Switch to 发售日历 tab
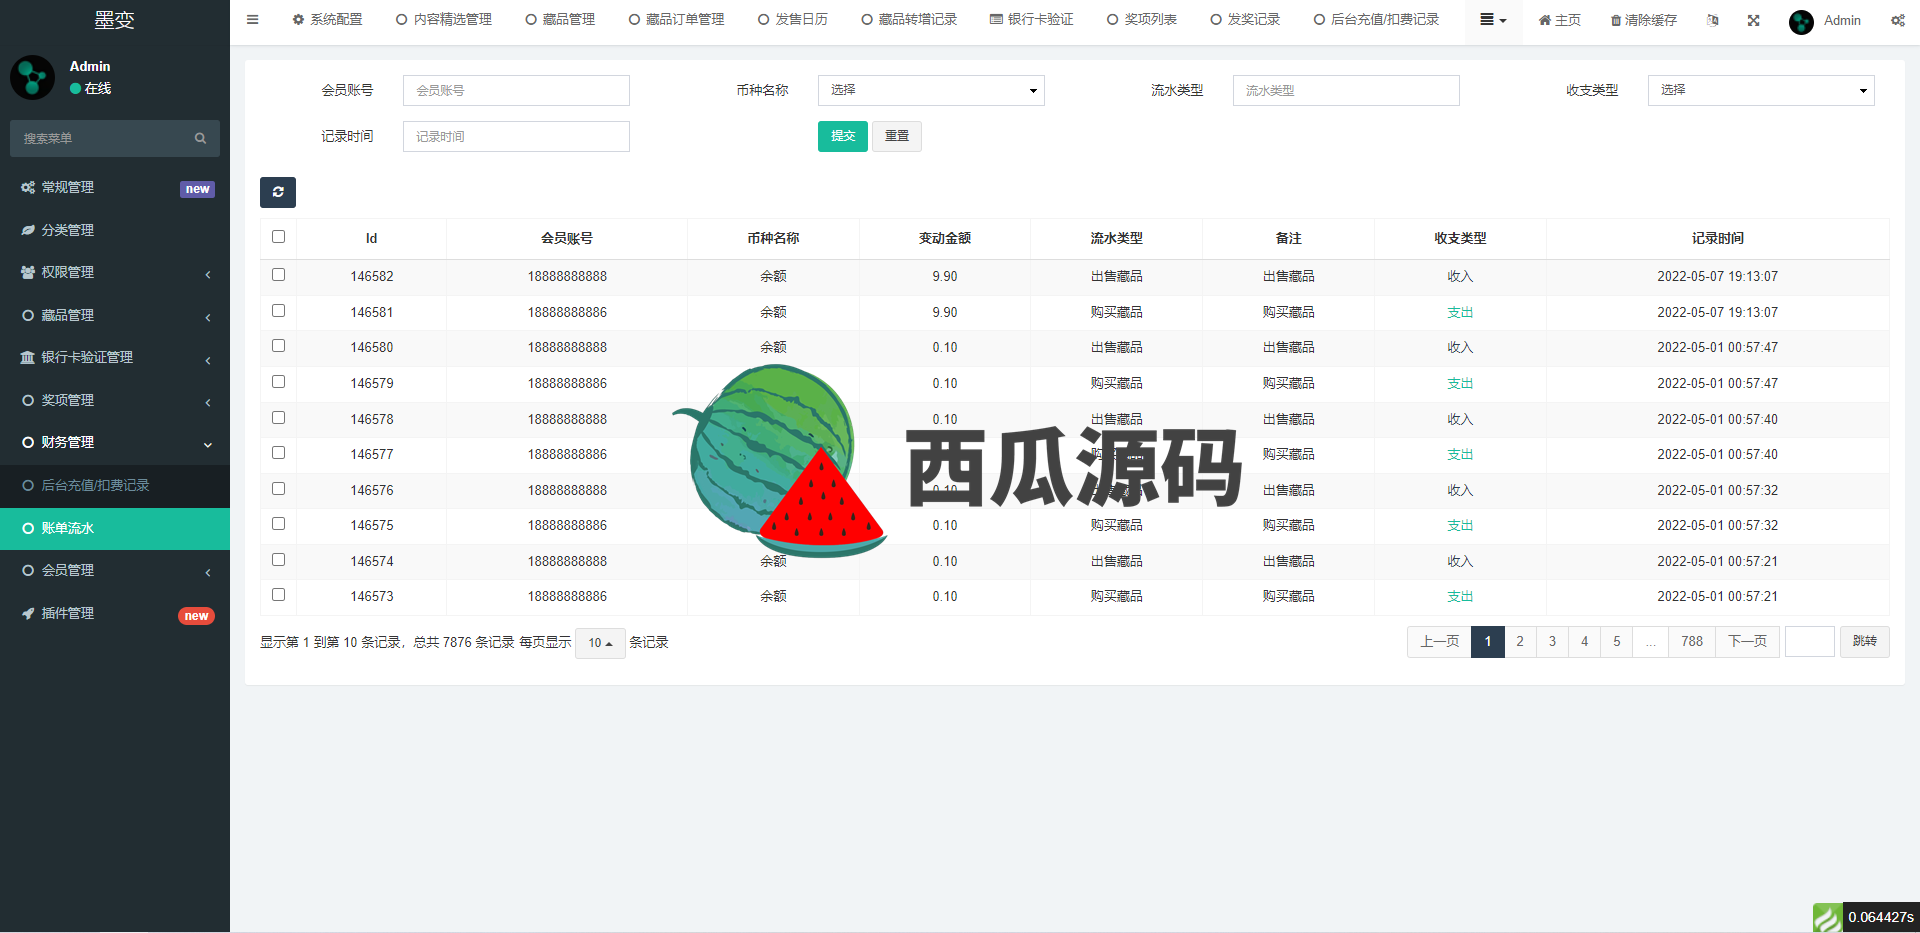Image resolution: width=1920 pixels, height=933 pixels. point(792,20)
